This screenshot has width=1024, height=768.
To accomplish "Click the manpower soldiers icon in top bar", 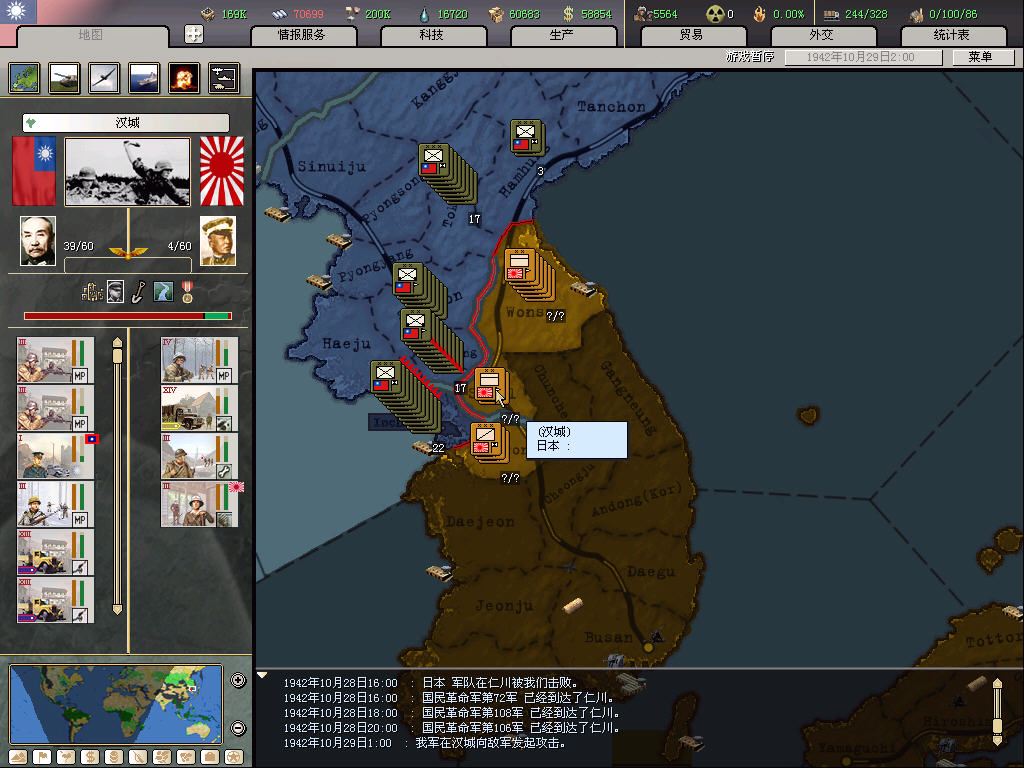I will click(x=643, y=14).
